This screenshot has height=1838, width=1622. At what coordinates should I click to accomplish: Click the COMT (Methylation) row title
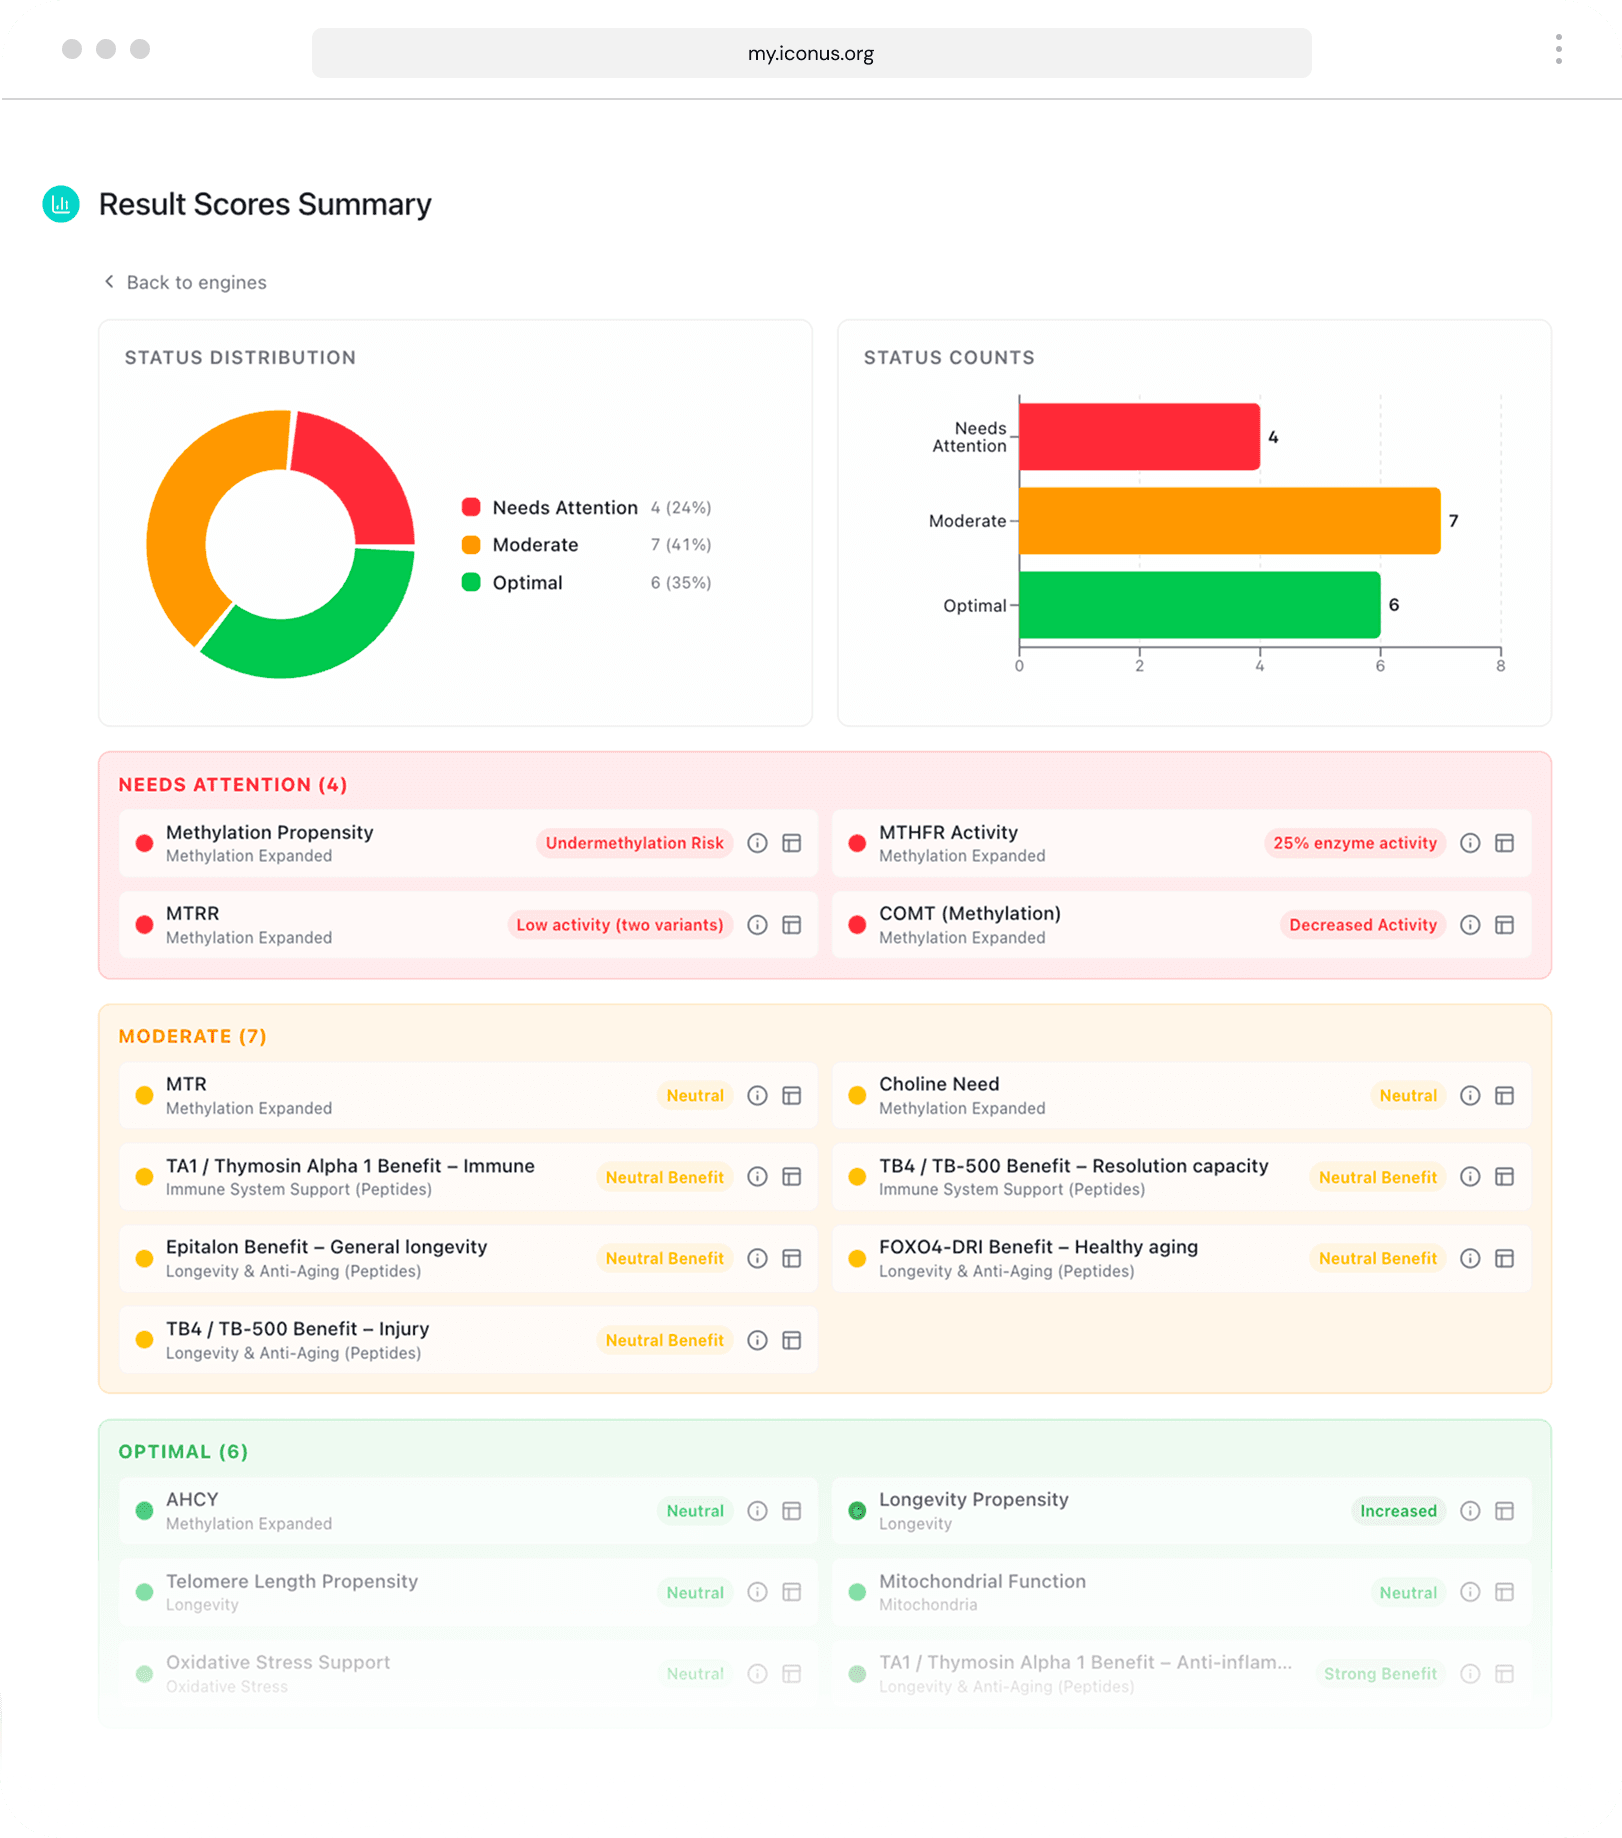tap(970, 913)
